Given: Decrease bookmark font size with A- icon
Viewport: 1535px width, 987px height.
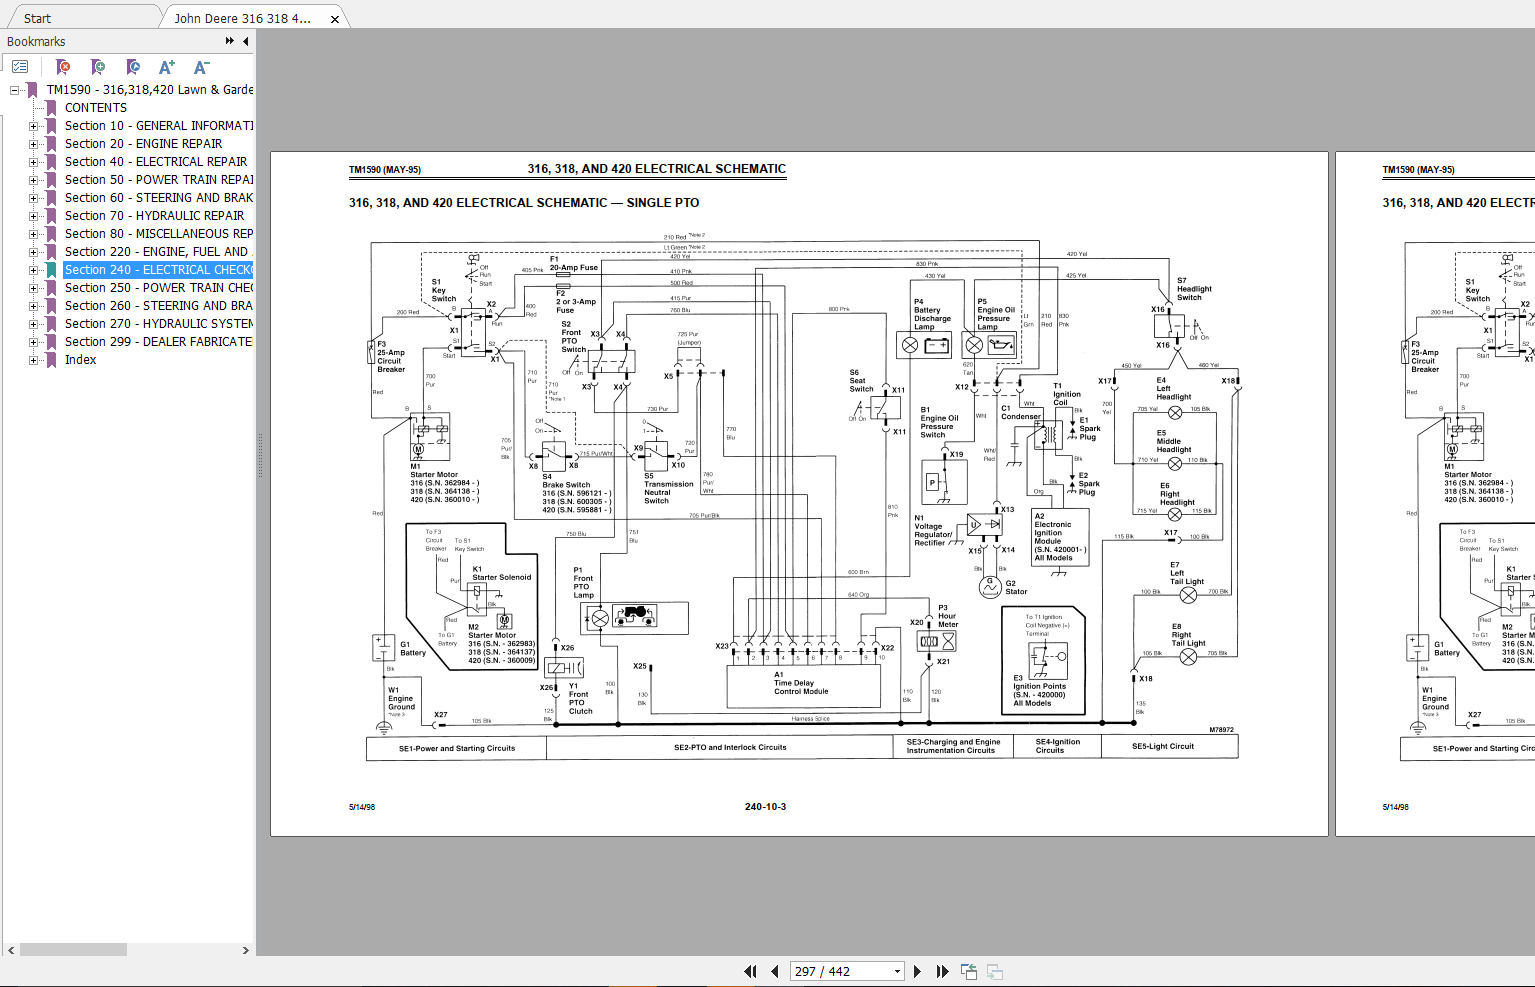Looking at the screenshot, I should coord(201,67).
